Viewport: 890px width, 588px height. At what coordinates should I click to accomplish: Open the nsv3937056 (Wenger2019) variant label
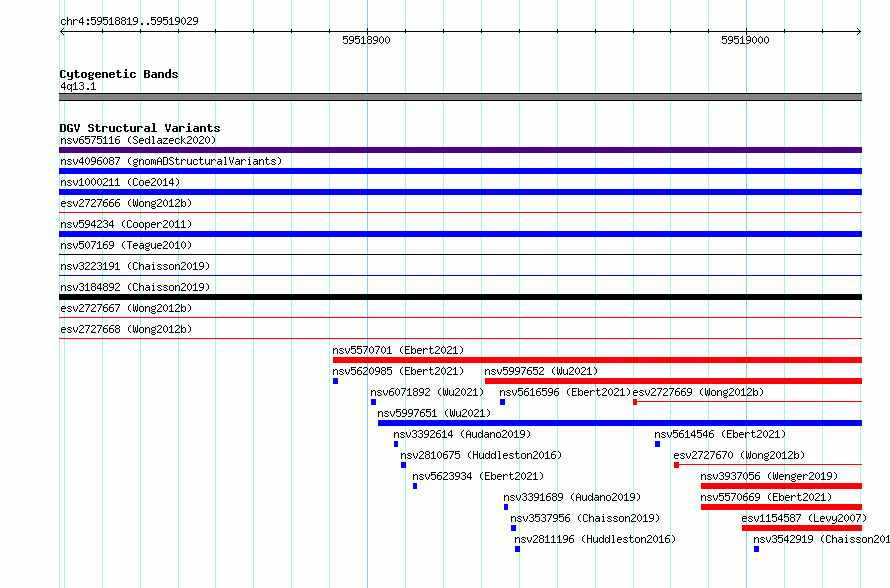(769, 476)
